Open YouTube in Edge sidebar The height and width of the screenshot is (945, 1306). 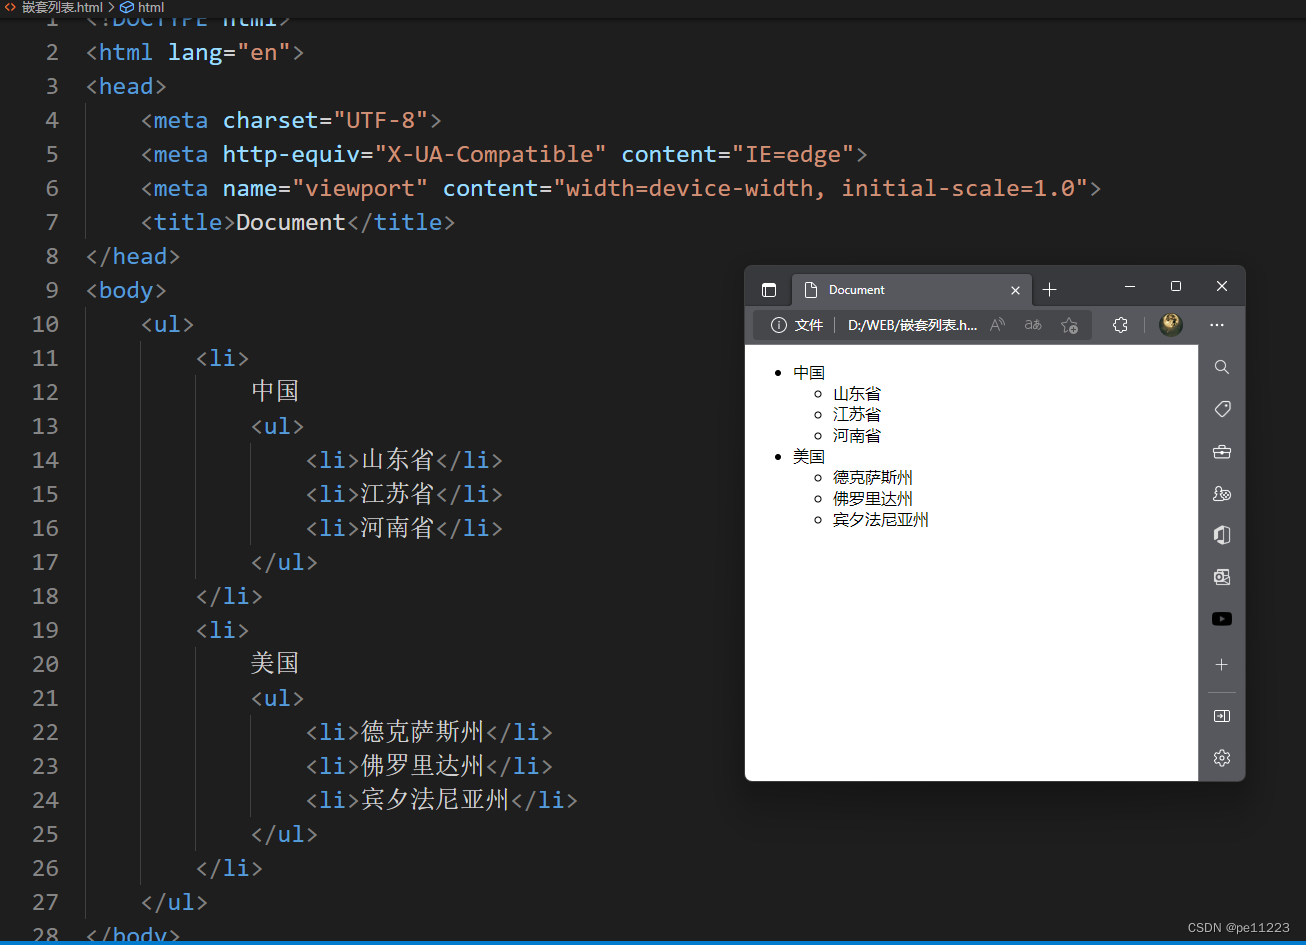[1222, 619]
